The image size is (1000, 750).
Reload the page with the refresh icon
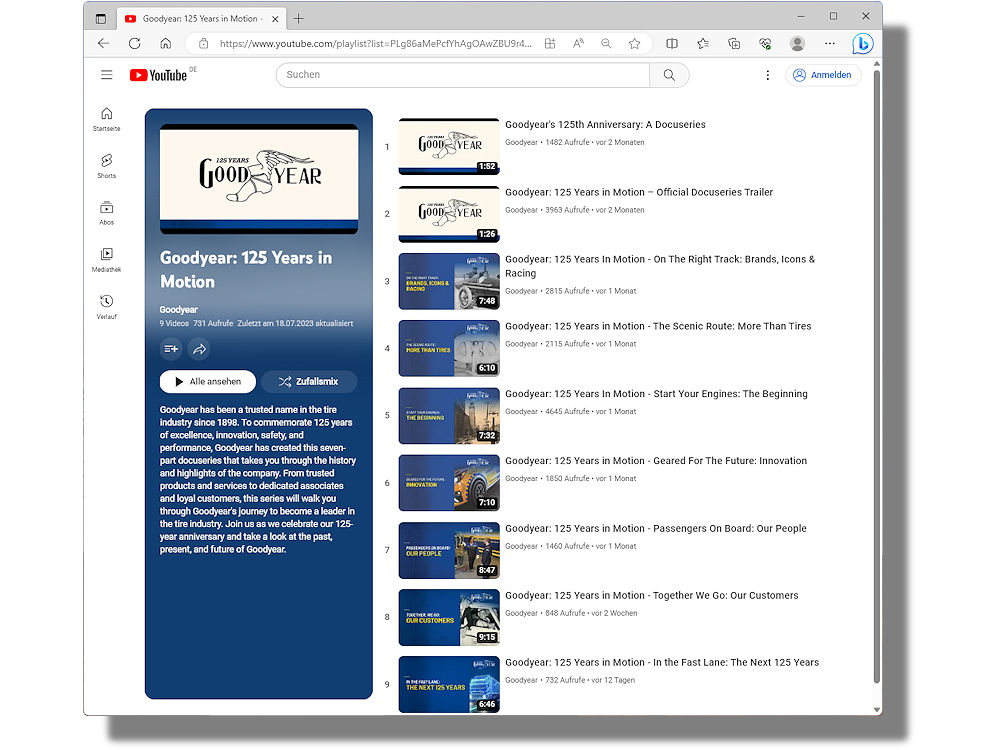135,43
